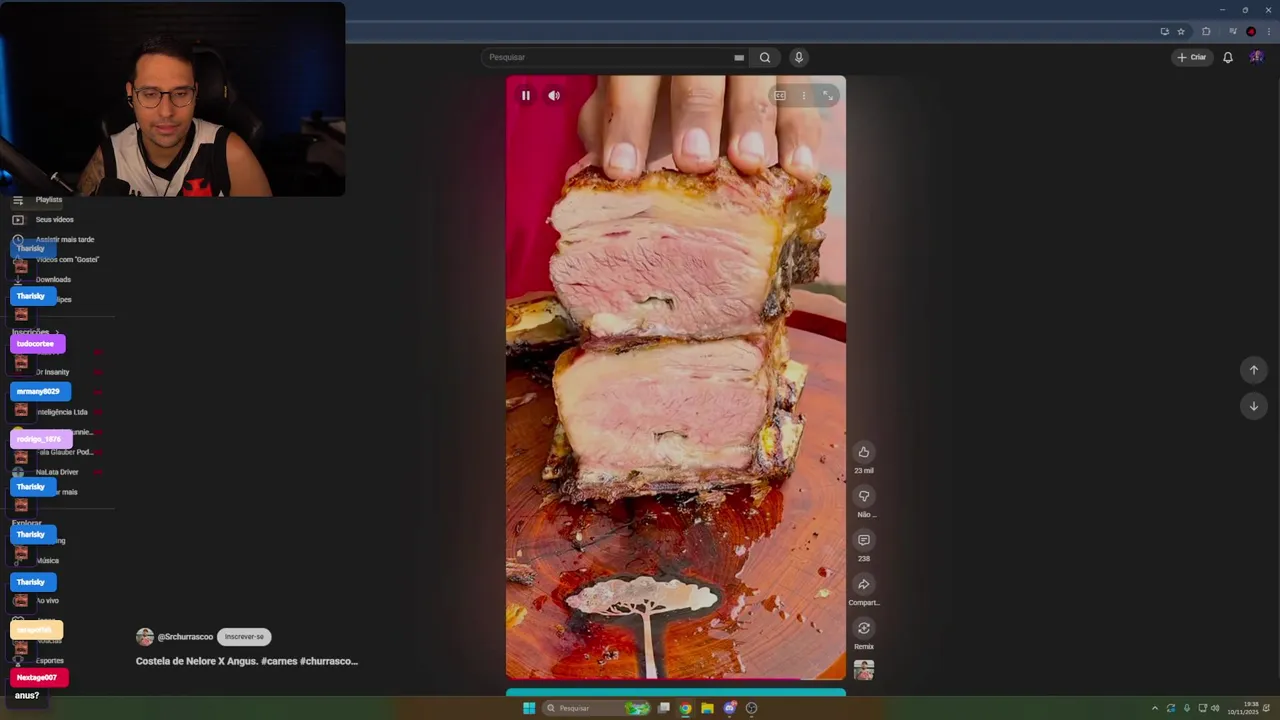Open Chrome from the taskbar
This screenshot has width=1280, height=720.
pos(685,708)
